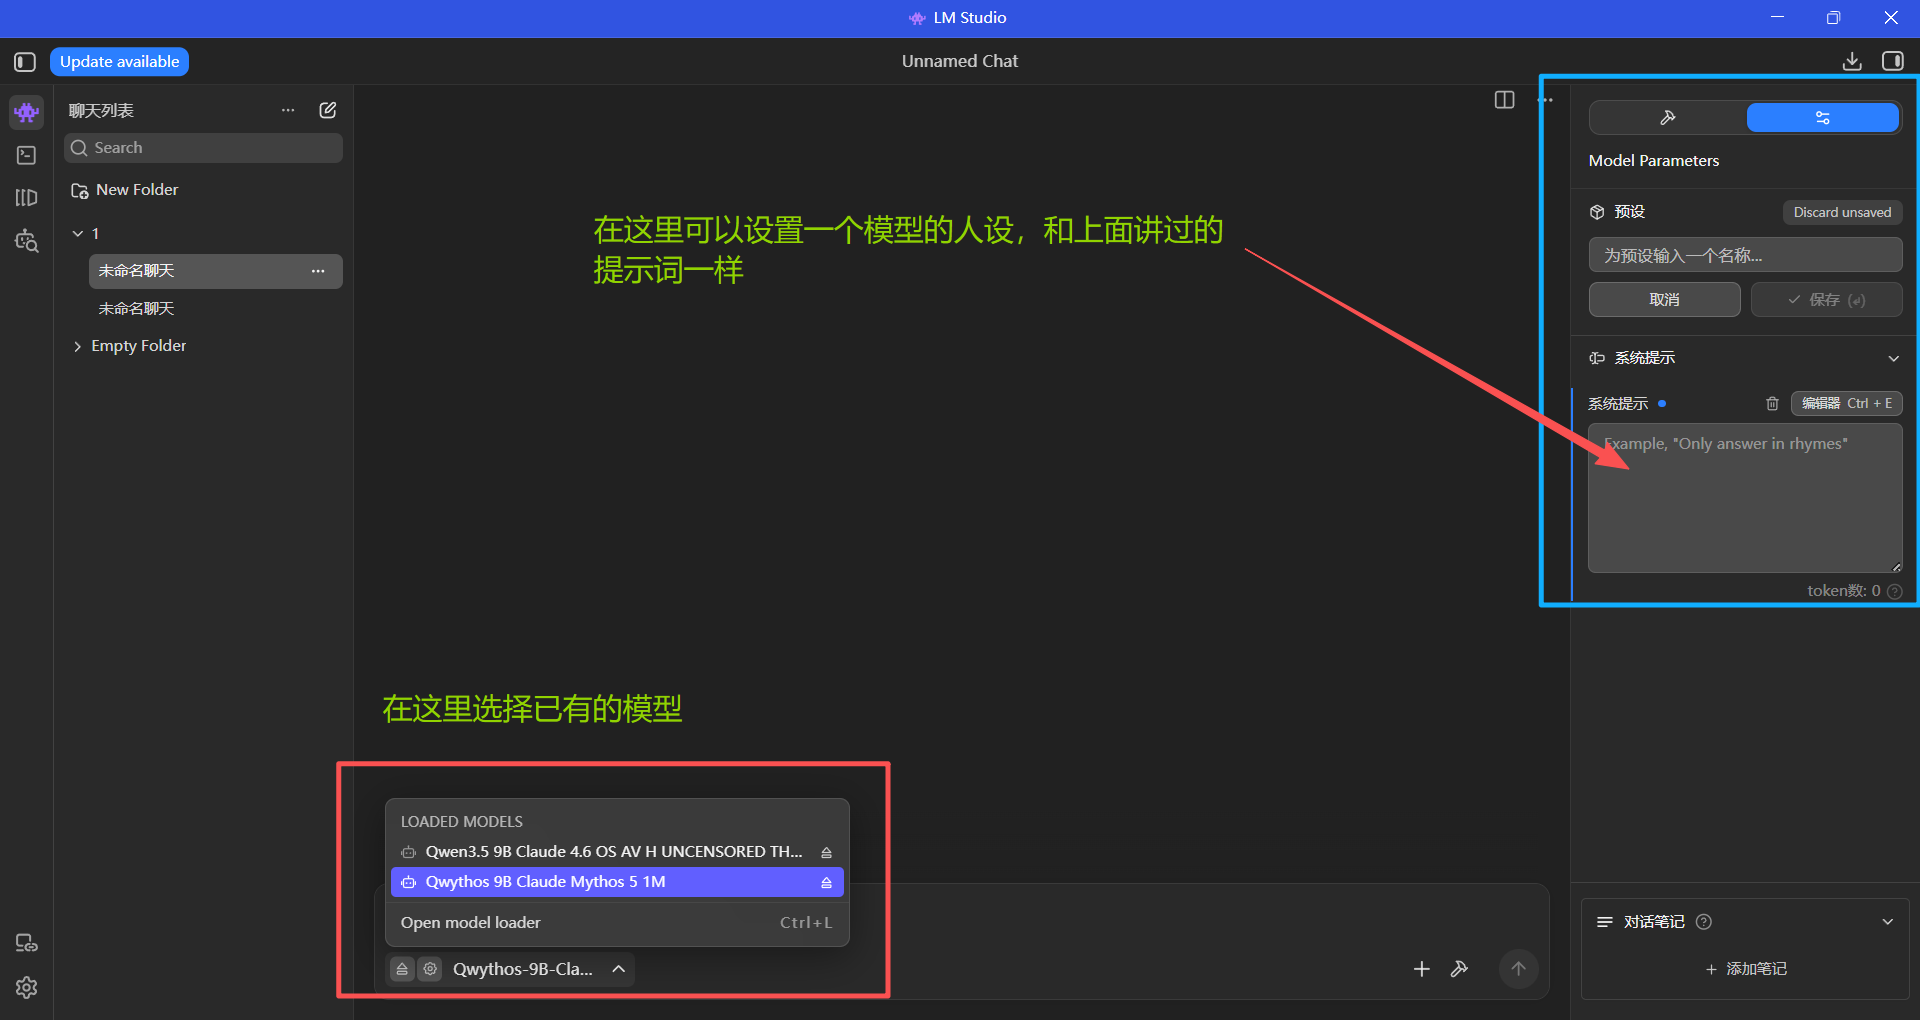
Task: Switch to the tools/integrations tab
Action: coord(1668,118)
